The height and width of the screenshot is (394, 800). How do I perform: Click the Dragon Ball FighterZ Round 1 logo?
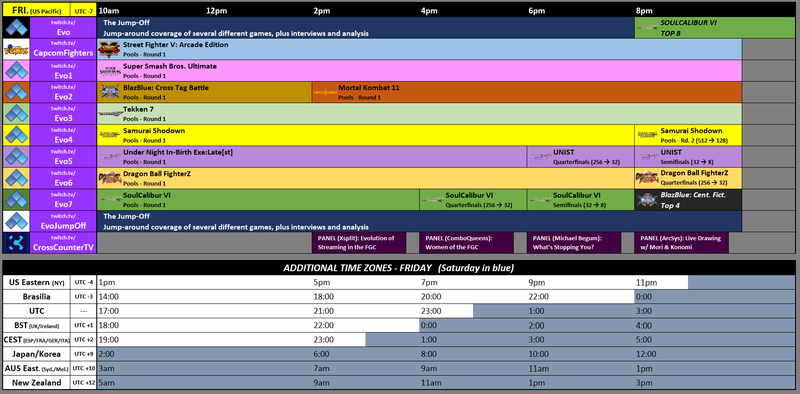(x=109, y=178)
